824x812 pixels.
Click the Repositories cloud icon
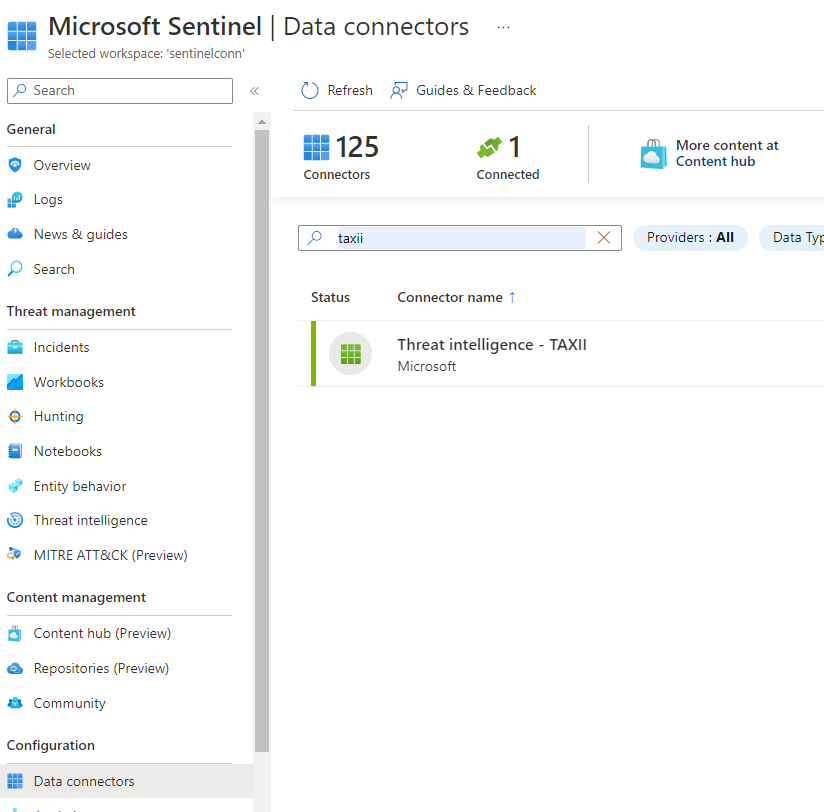point(15,668)
